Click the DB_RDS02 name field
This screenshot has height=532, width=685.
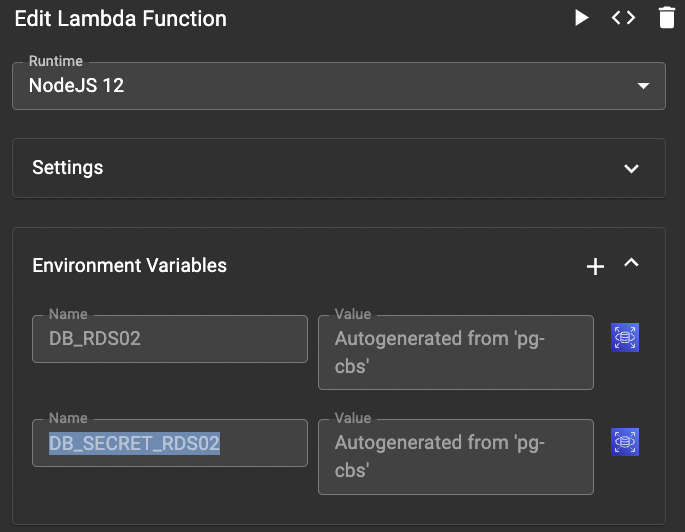coord(169,339)
